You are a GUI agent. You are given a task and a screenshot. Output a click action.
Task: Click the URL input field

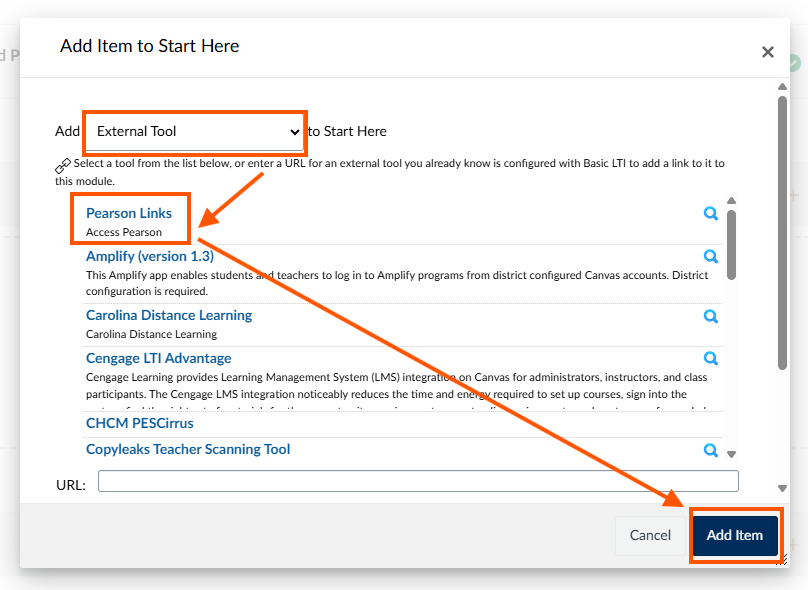pos(418,481)
